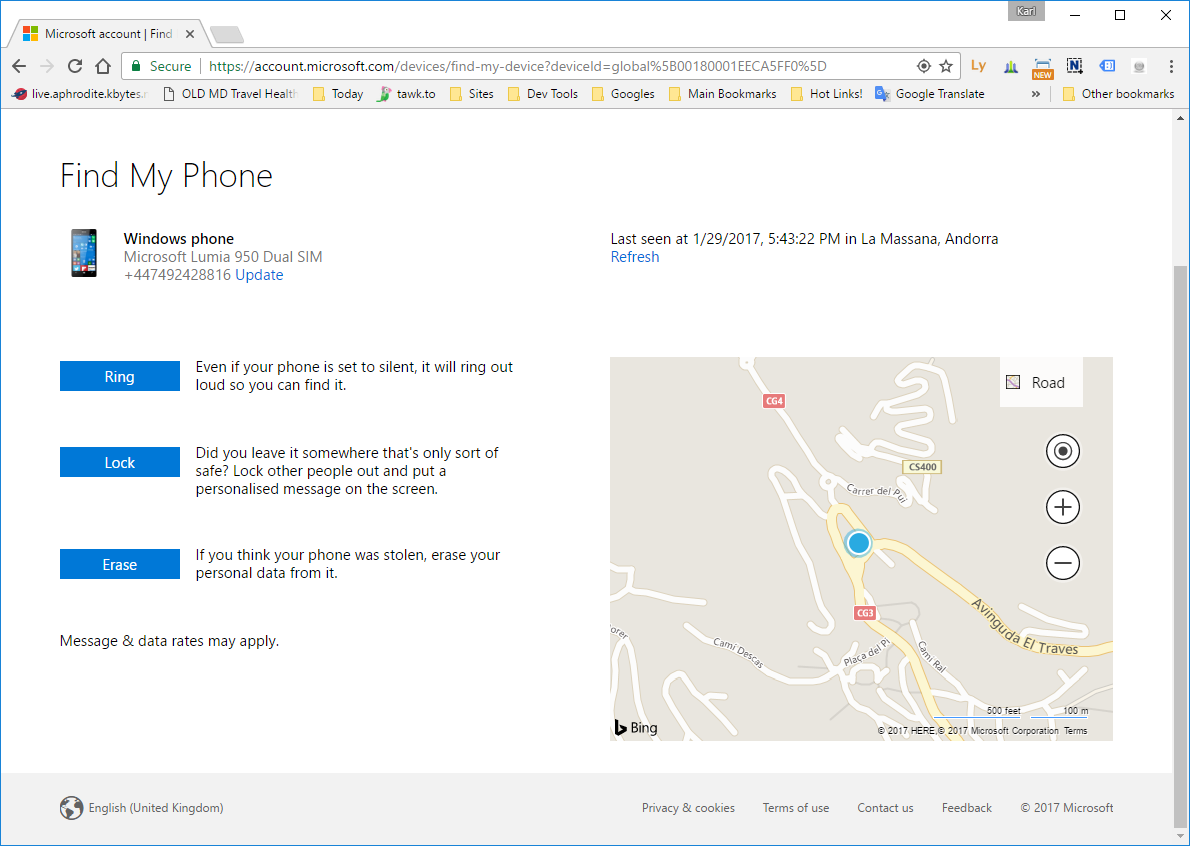Click the Erase button

[120, 565]
